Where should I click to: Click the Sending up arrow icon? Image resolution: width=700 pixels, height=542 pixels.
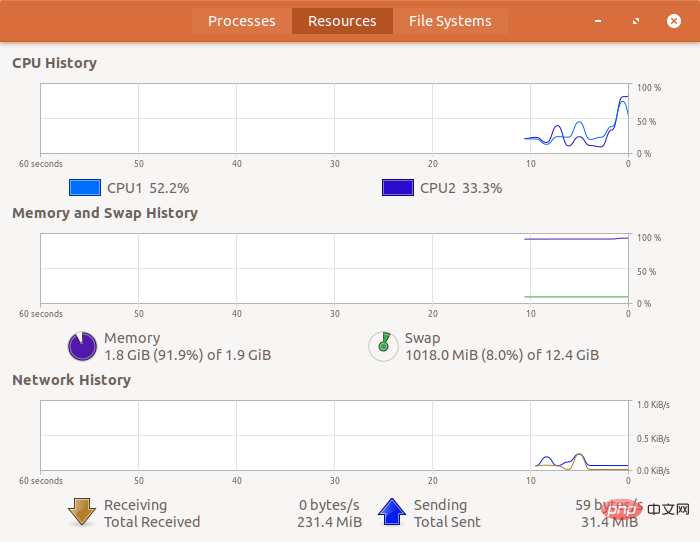pyautogui.click(x=391, y=512)
